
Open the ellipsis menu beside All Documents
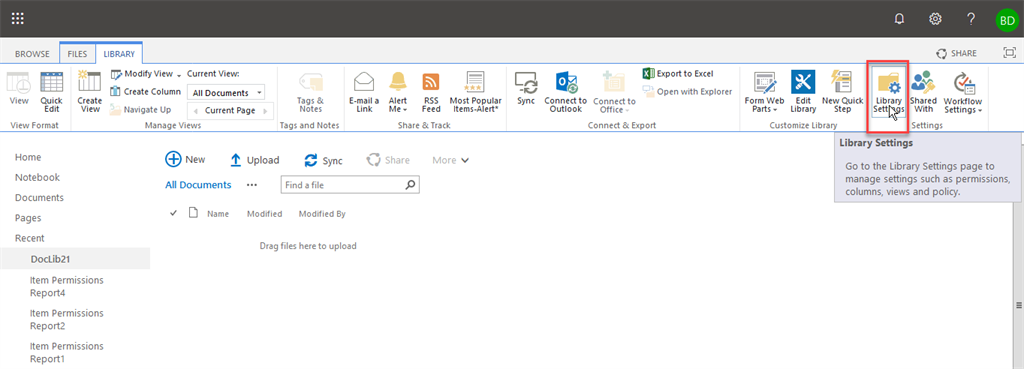251,185
